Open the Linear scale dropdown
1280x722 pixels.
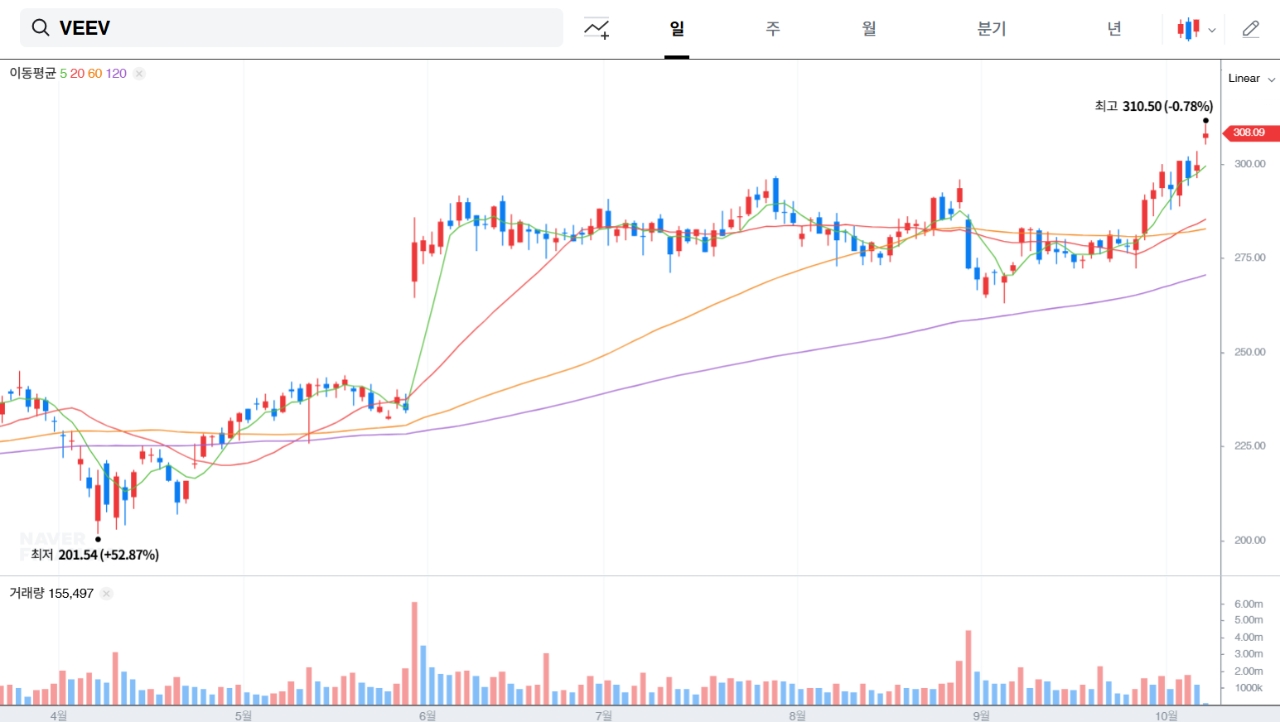tap(1251, 78)
